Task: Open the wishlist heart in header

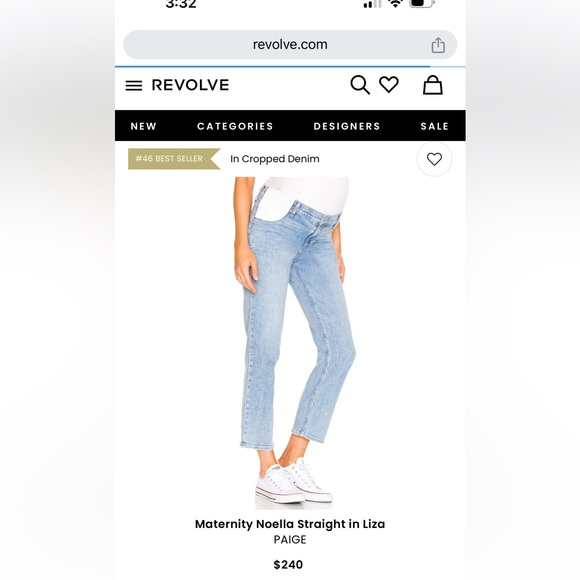Action: point(389,85)
